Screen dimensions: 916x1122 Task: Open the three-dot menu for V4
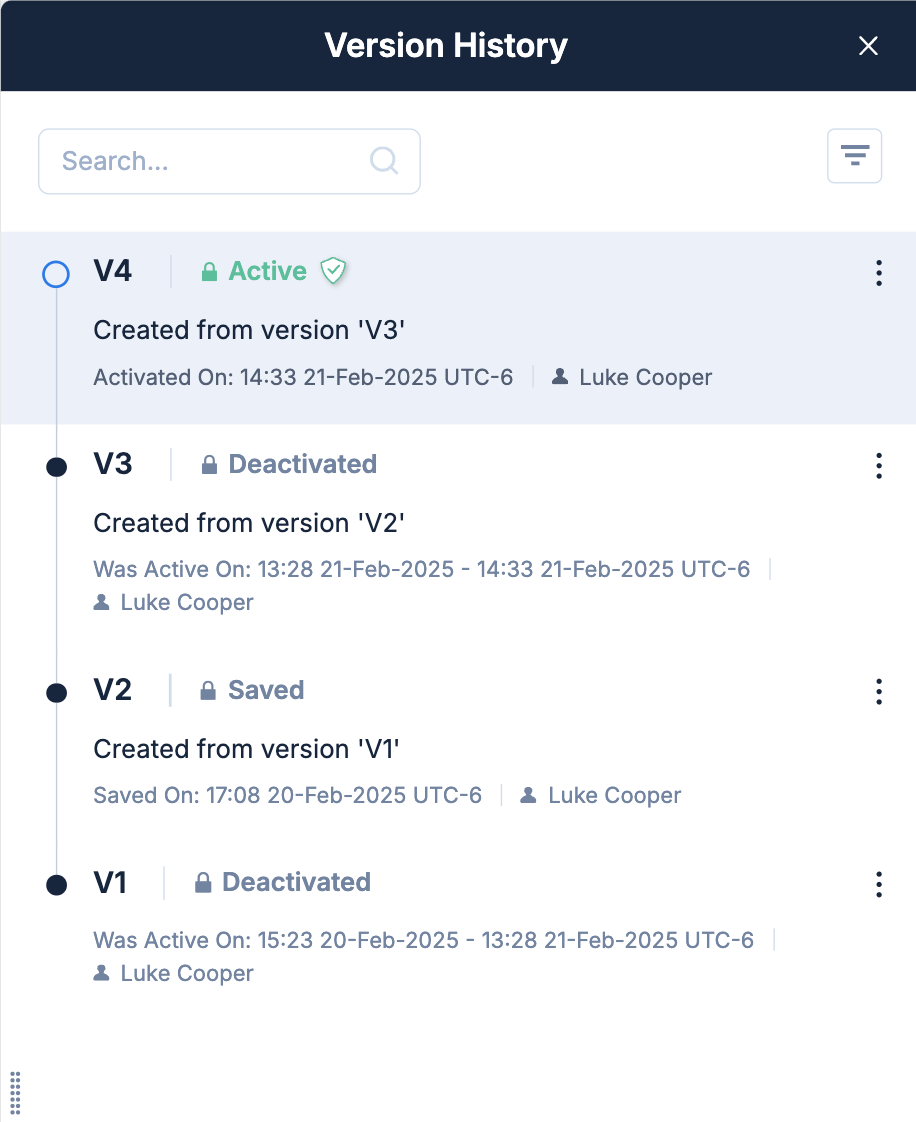click(x=879, y=273)
